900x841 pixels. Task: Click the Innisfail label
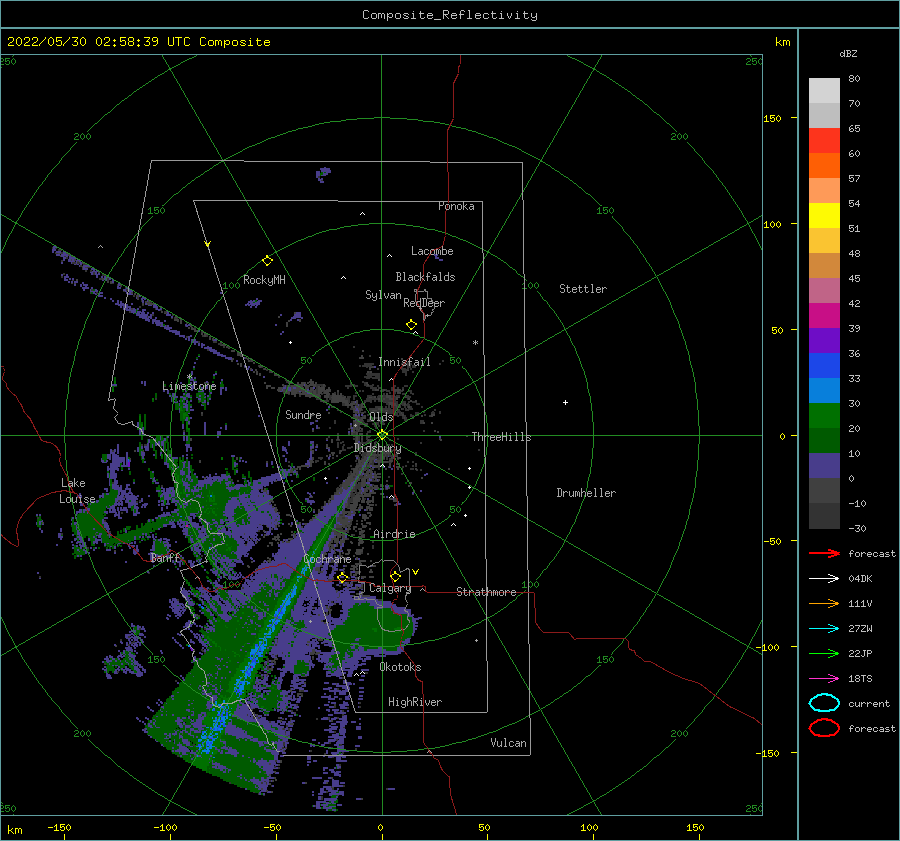coord(404,362)
